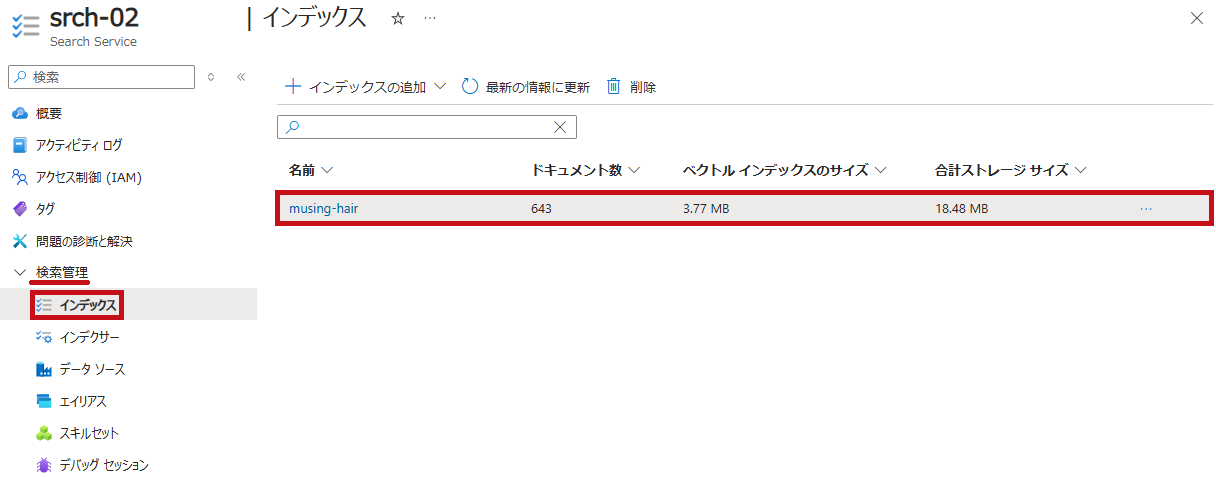Toggle sort arrow next to ベクトル インデックスのサイズ
The image size is (1216, 478).
880,171
